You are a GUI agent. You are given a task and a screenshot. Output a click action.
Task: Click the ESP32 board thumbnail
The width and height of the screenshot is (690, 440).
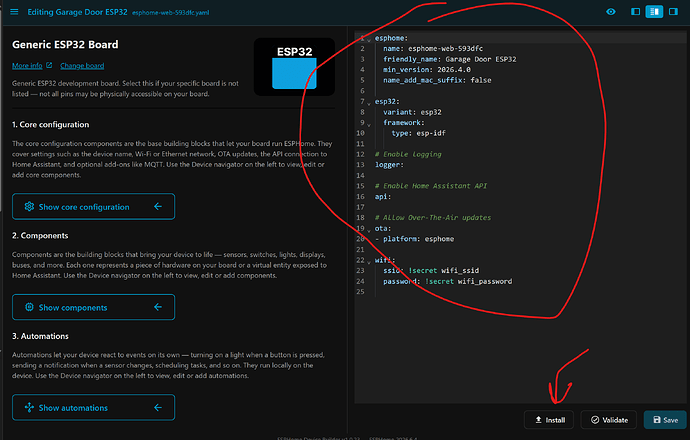294,67
